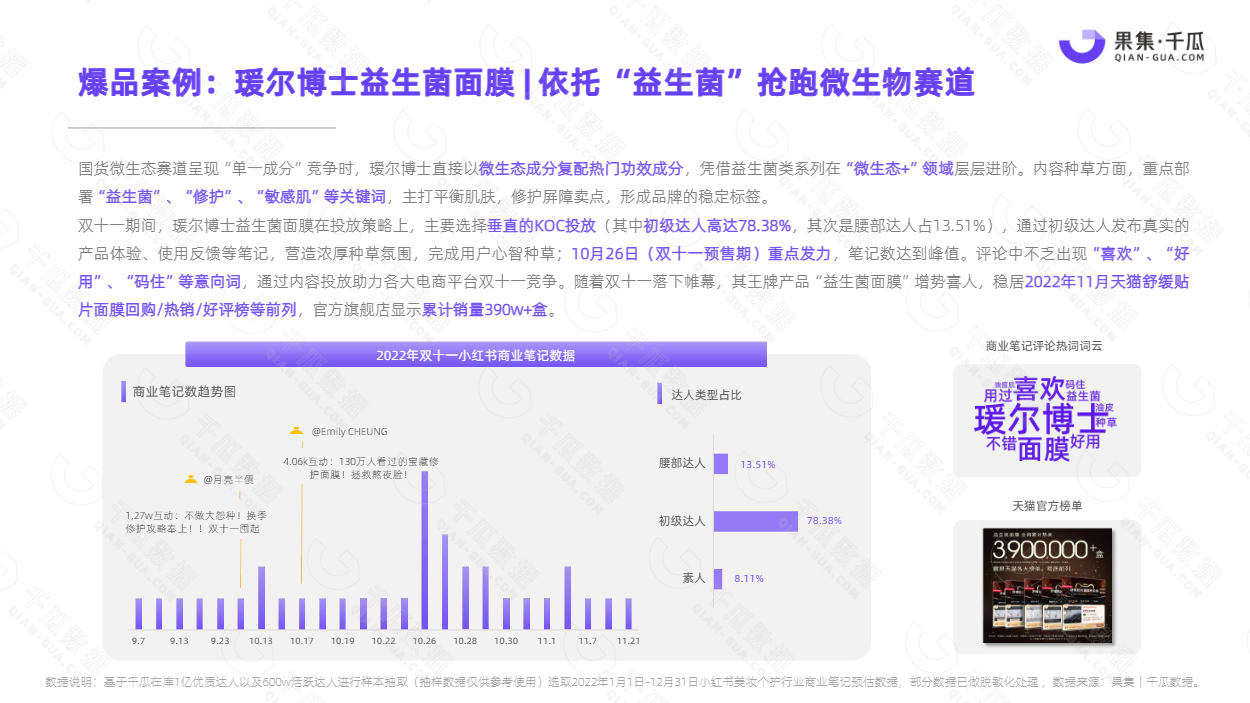The image size is (1250, 703).
Task: Click the word 好用 in word cloud
Action: [x=1085, y=441]
